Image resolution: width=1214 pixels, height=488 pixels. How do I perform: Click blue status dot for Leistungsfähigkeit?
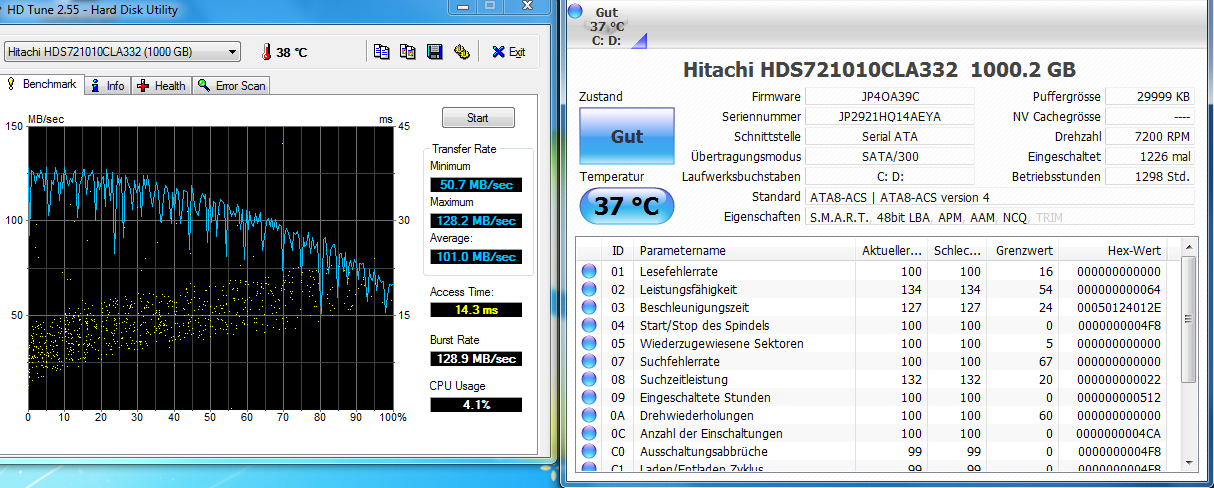coord(589,289)
